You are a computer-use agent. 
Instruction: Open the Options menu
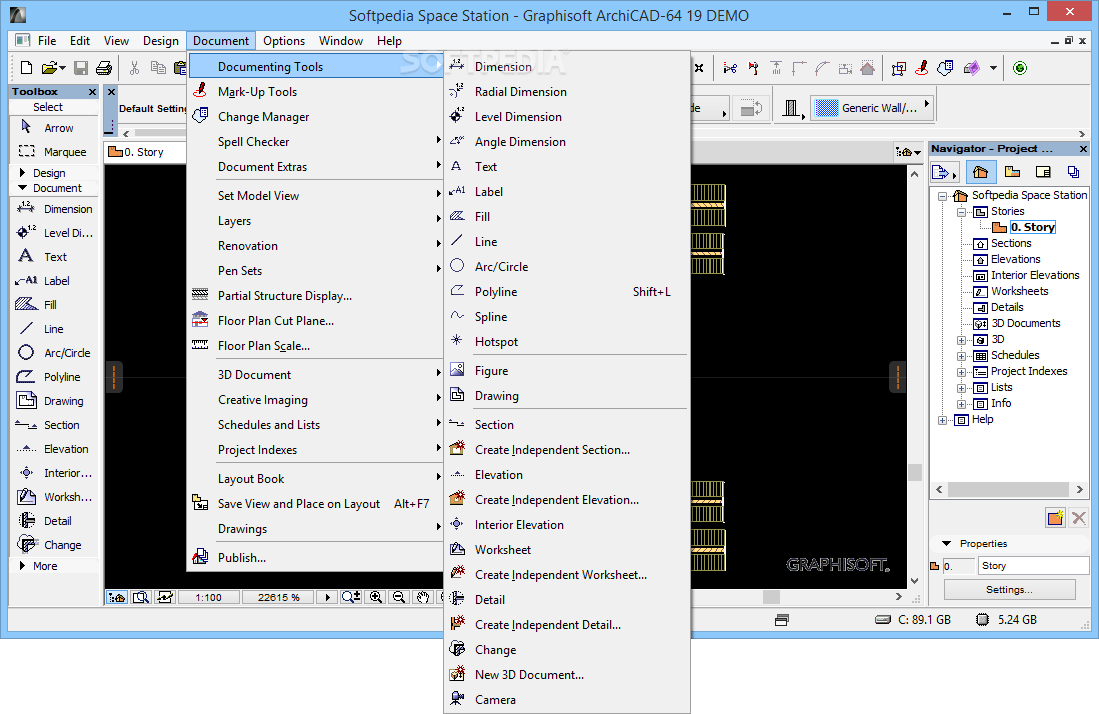(284, 41)
